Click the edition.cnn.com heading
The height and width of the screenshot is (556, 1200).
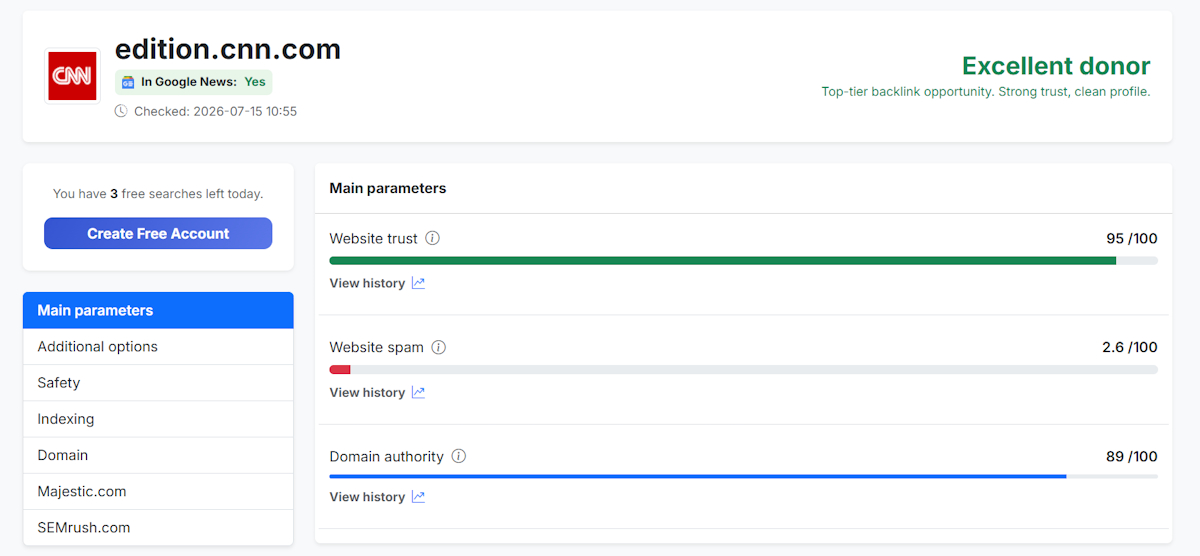click(x=228, y=48)
